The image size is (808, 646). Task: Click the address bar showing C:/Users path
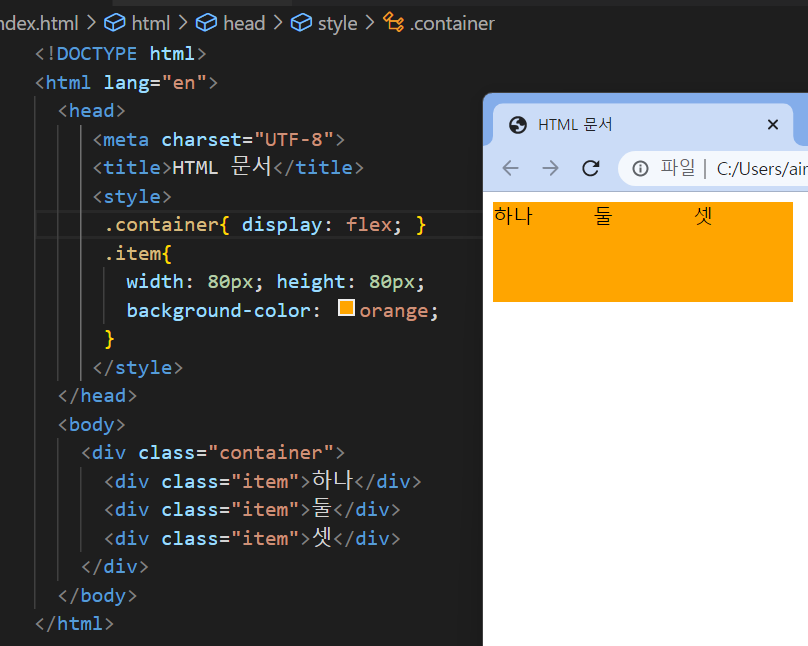click(713, 168)
